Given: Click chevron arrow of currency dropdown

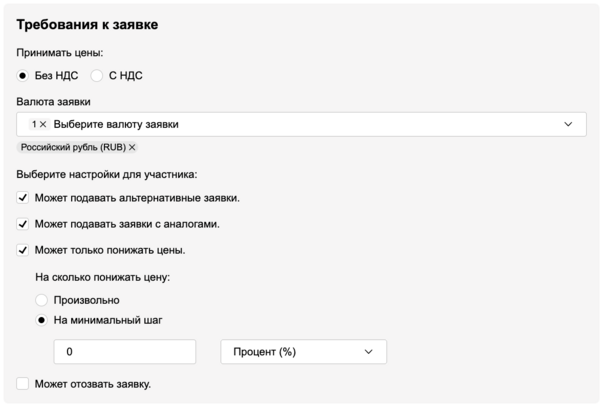Looking at the screenshot, I should (568, 124).
